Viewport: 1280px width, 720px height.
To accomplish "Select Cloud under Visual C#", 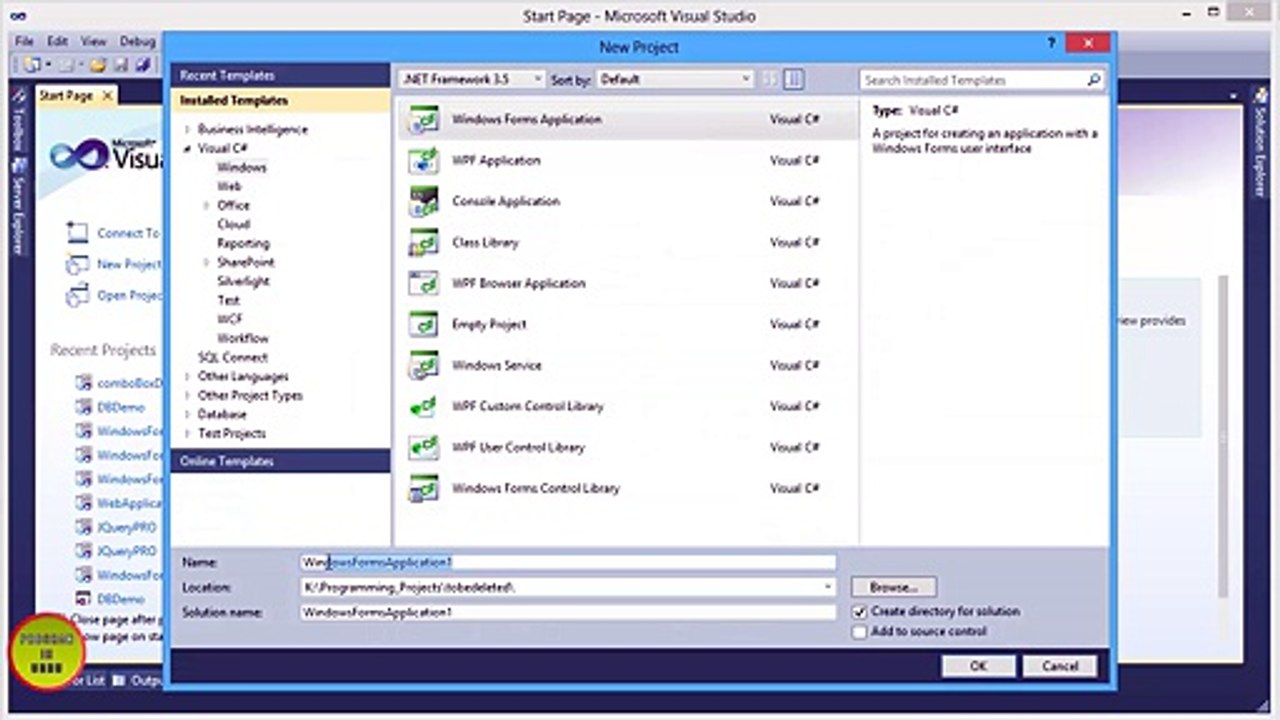I will [234, 224].
